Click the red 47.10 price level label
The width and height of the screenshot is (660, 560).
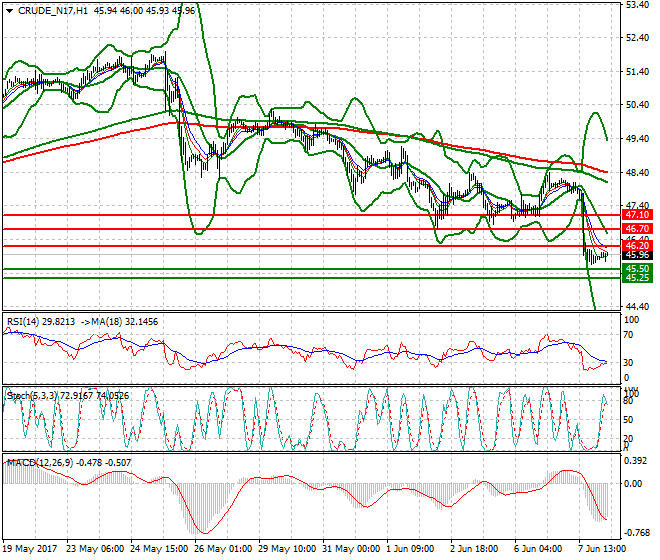coord(637,215)
